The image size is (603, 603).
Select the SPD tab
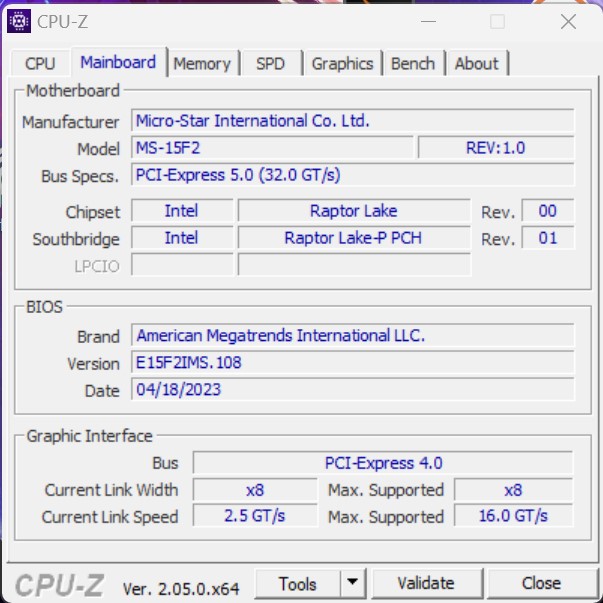coord(270,64)
